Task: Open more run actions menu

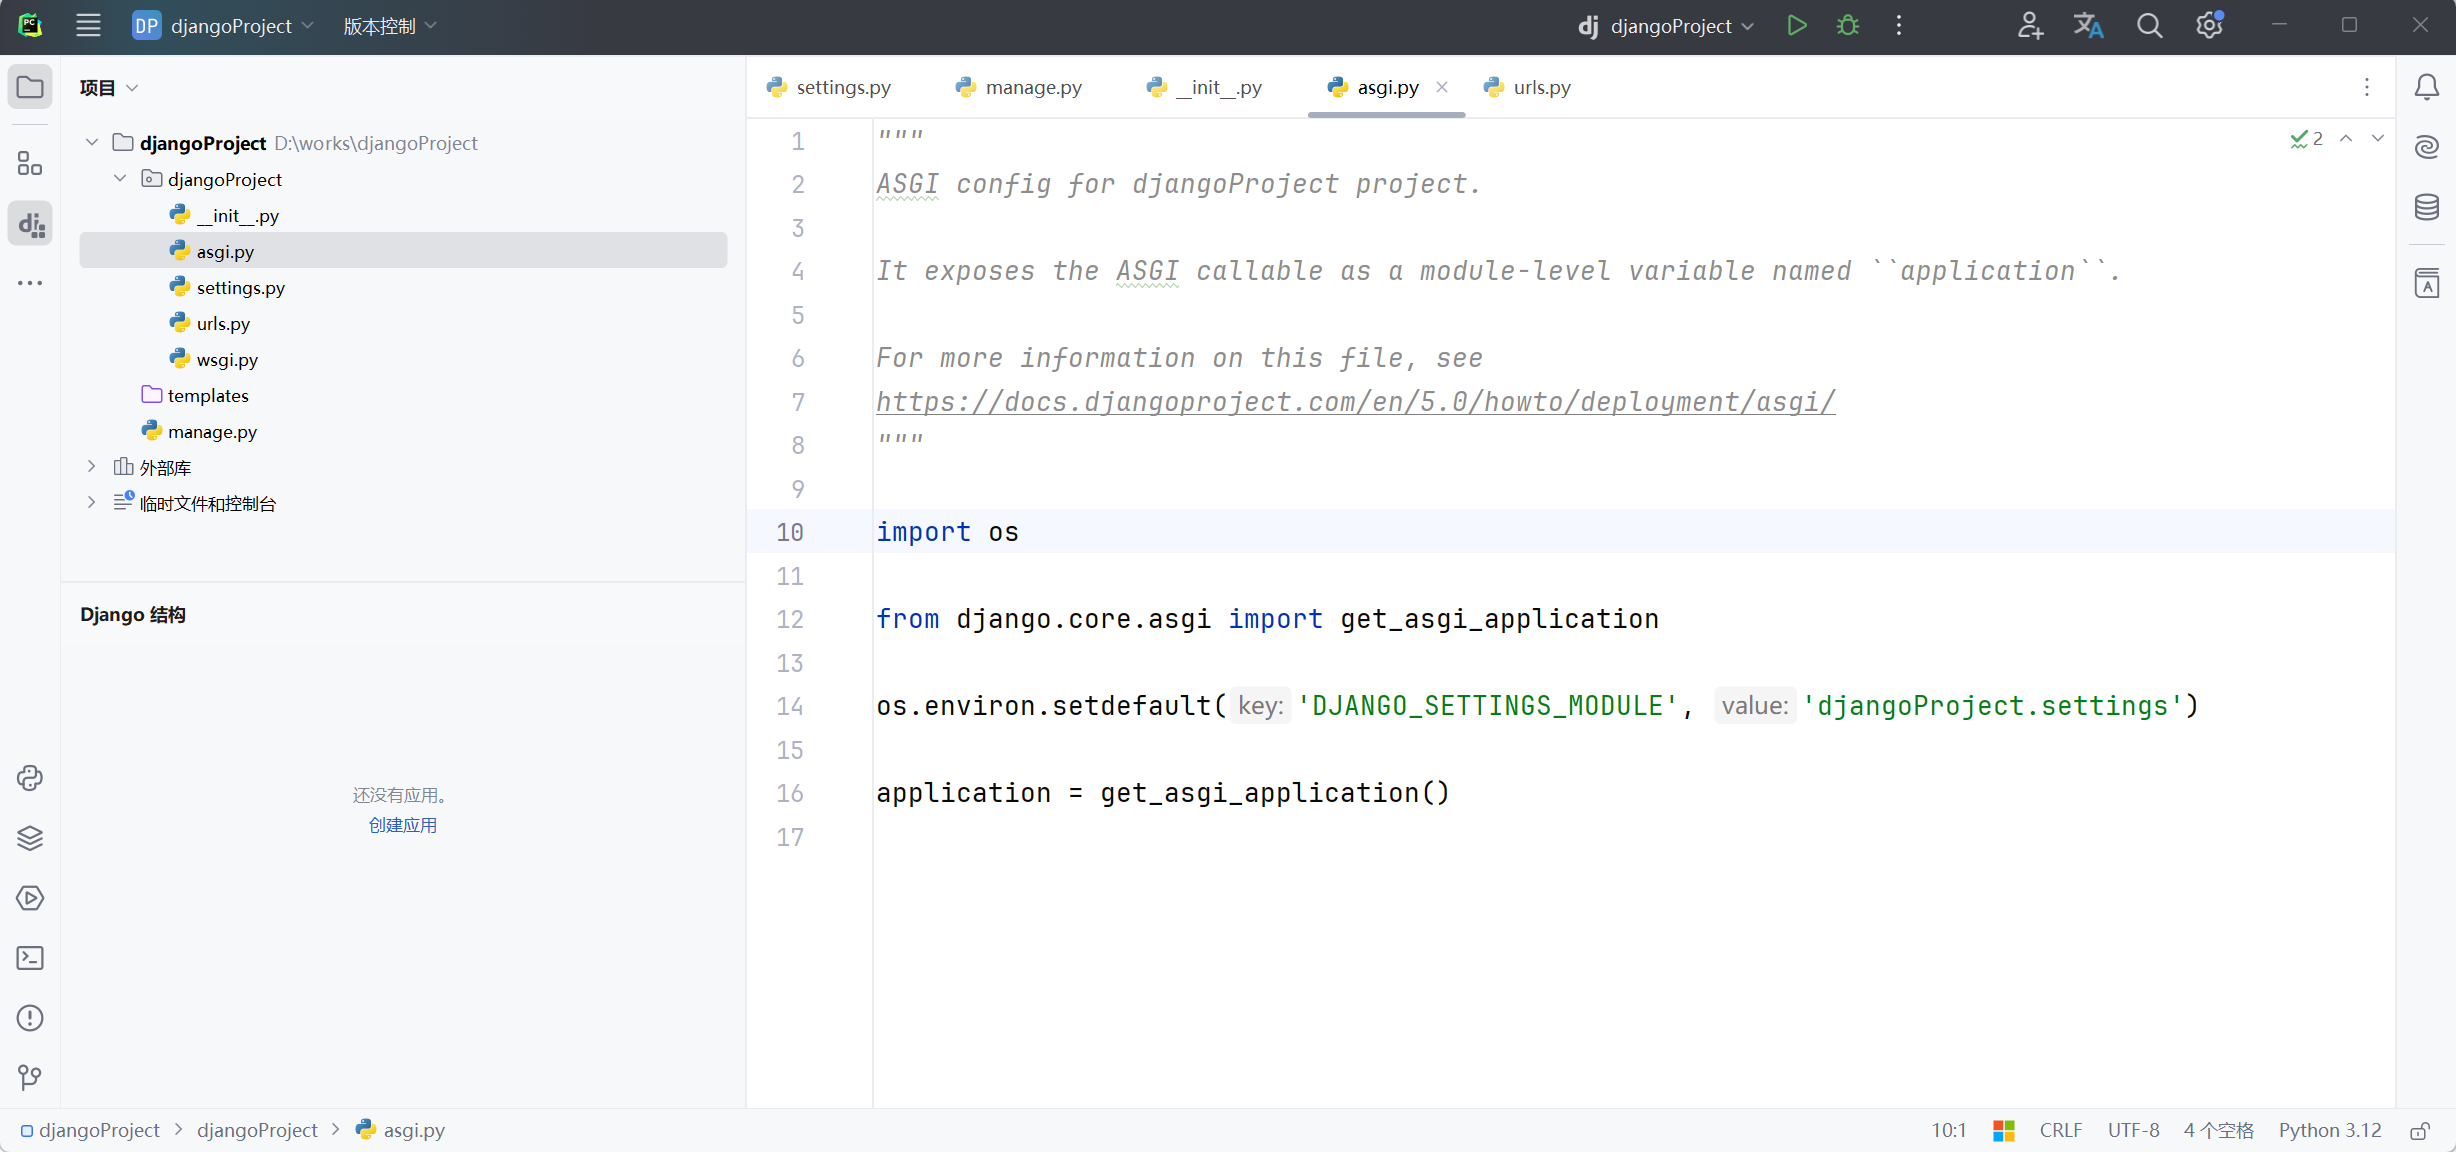Action: 1899,26
